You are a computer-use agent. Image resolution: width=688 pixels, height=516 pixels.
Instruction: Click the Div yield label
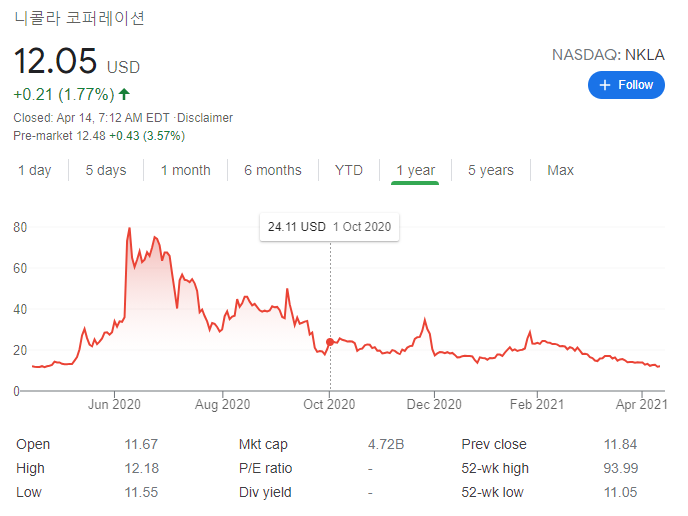265,492
